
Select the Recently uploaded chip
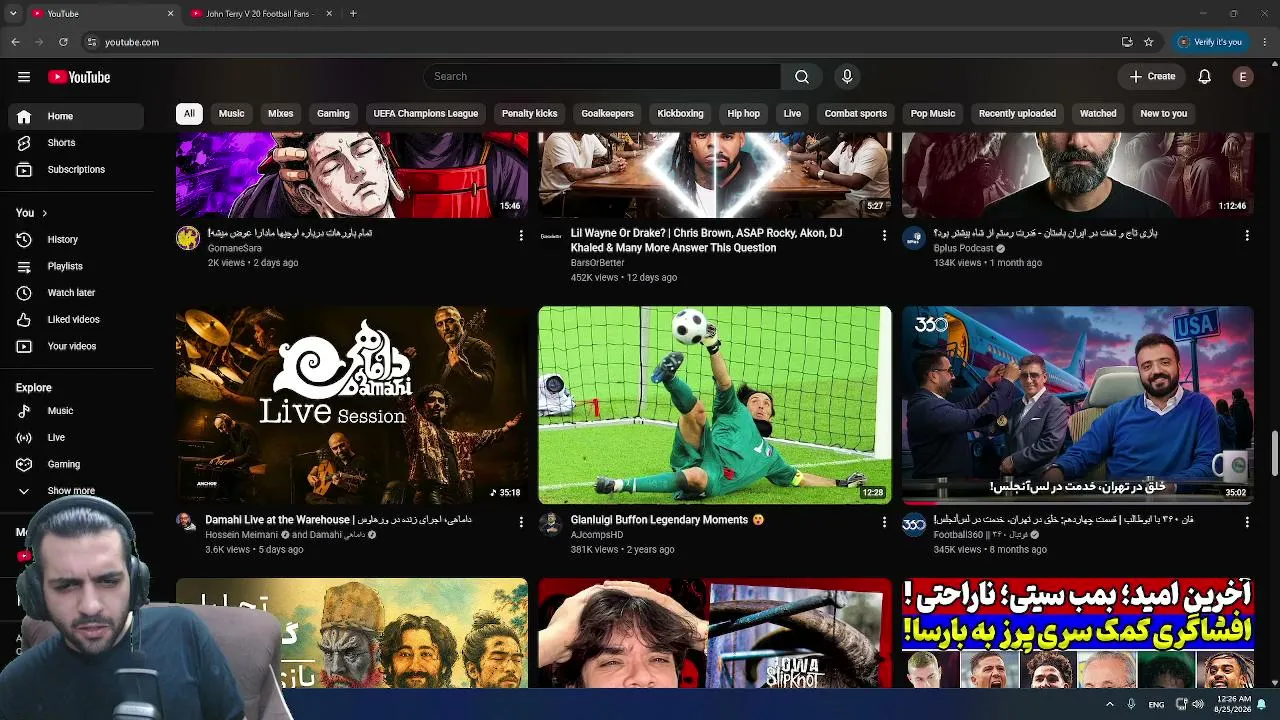[x=1017, y=114]
